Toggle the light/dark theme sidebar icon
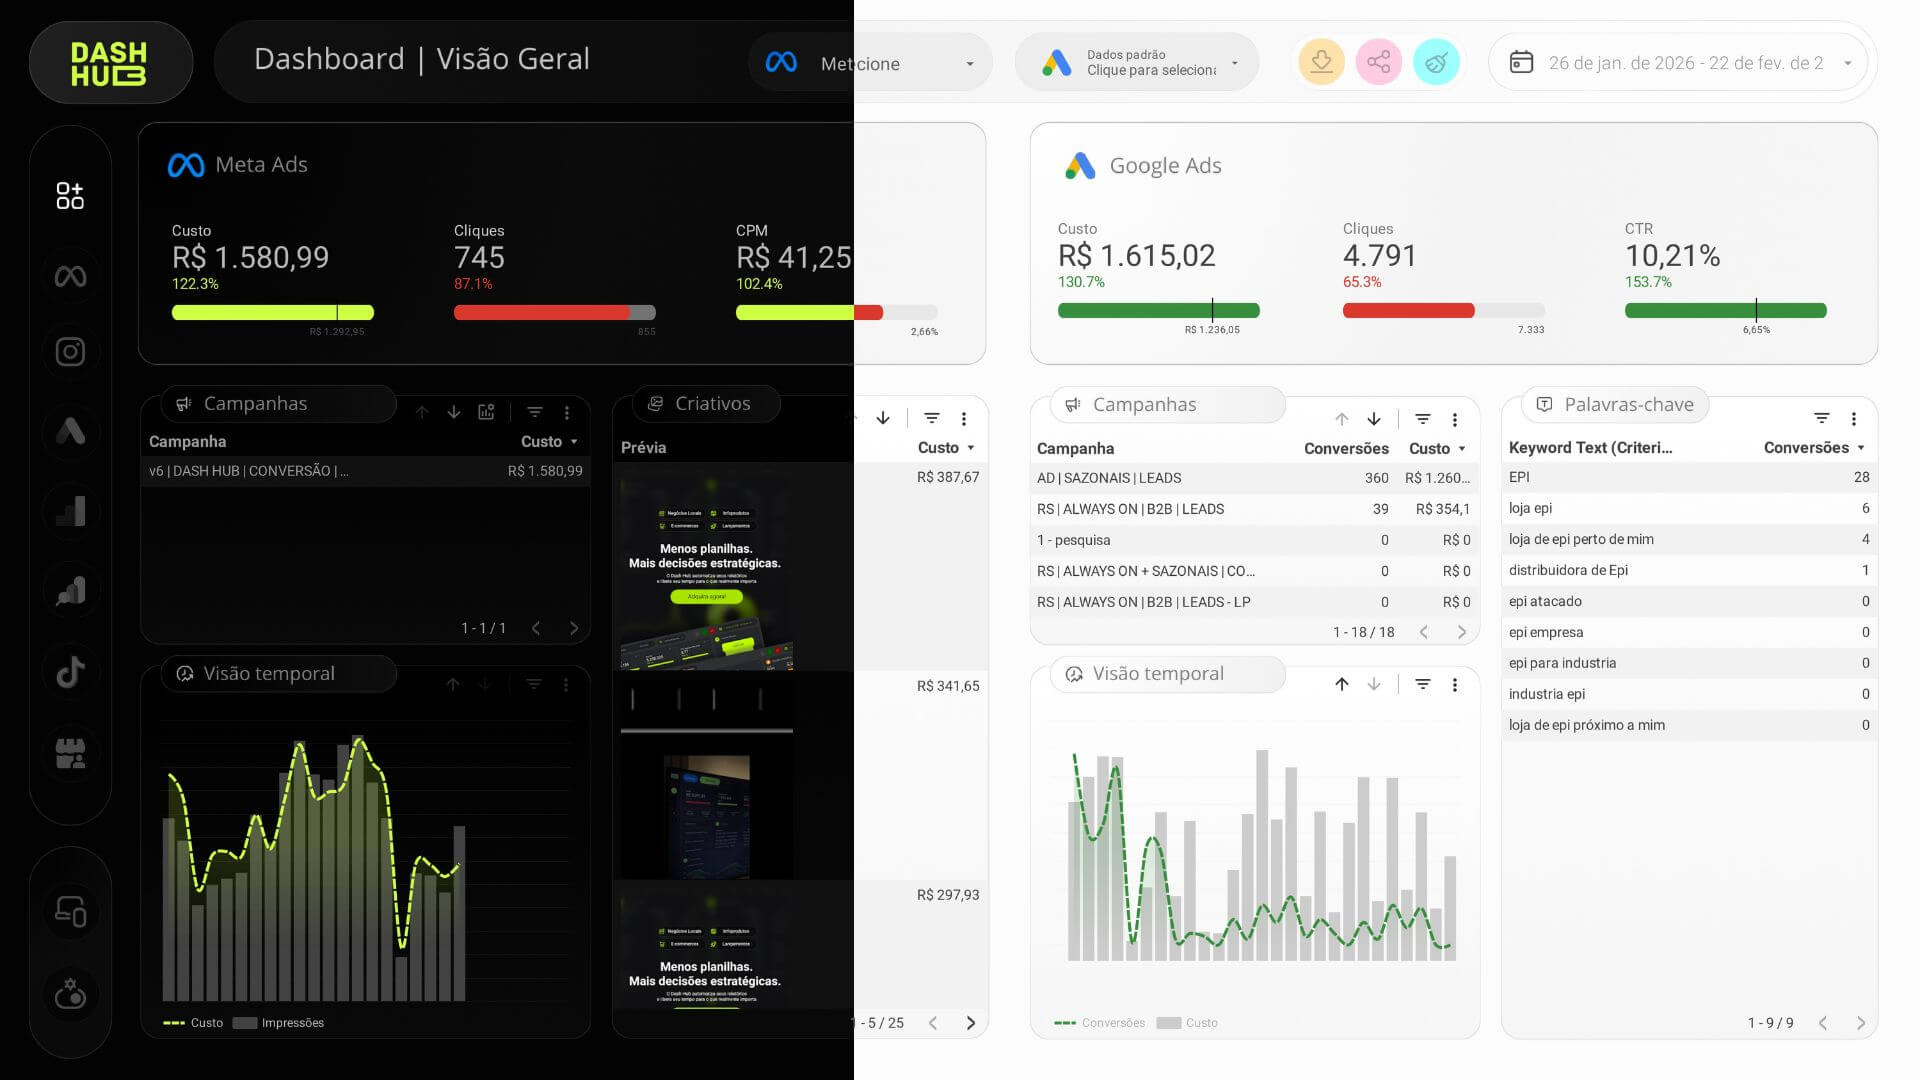1920x1080 pixels. pyautogui.click(x=70, y=994)
